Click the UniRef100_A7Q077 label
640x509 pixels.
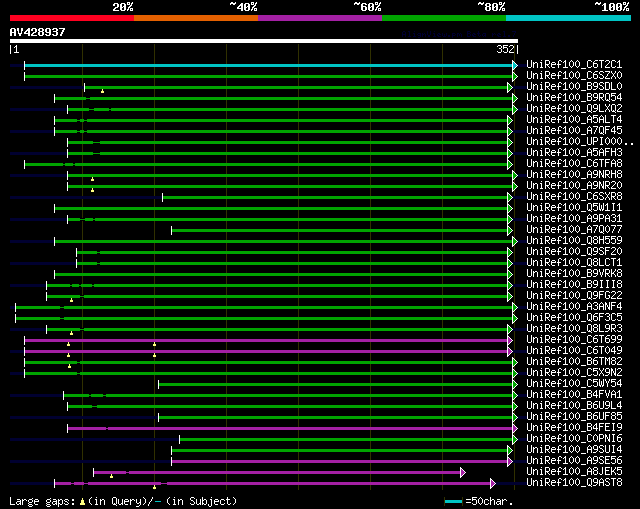(574, 230)
